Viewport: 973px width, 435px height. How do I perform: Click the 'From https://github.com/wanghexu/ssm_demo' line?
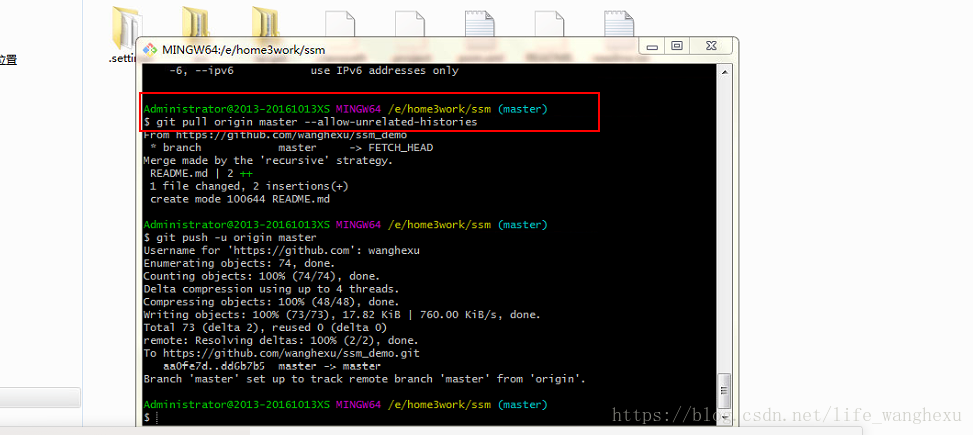275,135
